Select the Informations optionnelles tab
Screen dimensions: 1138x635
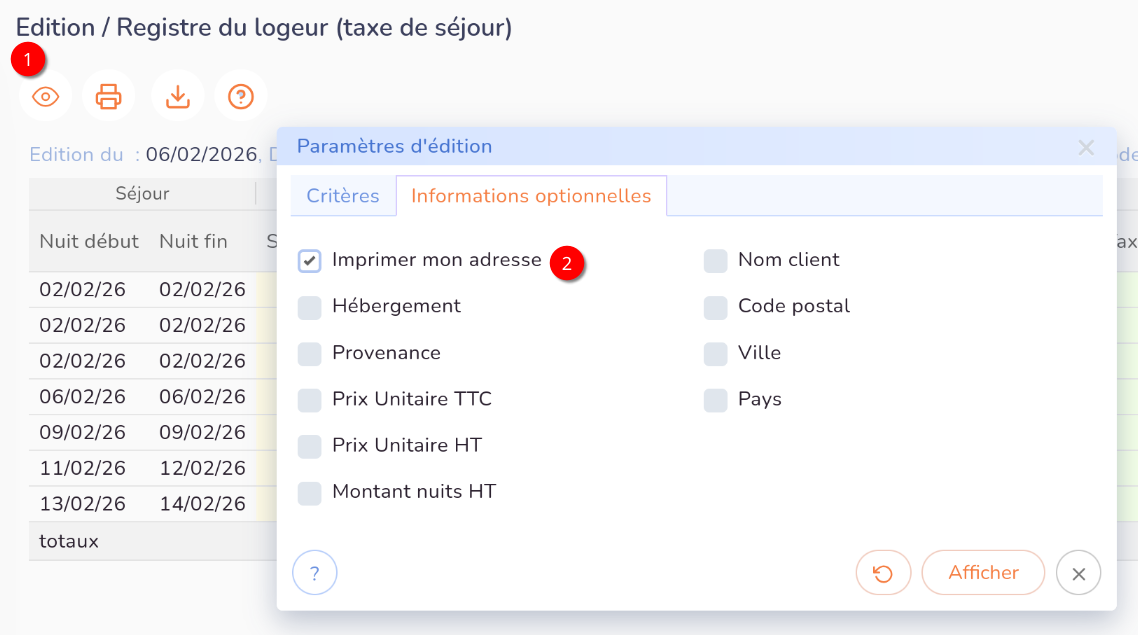[x=531, y=196]
